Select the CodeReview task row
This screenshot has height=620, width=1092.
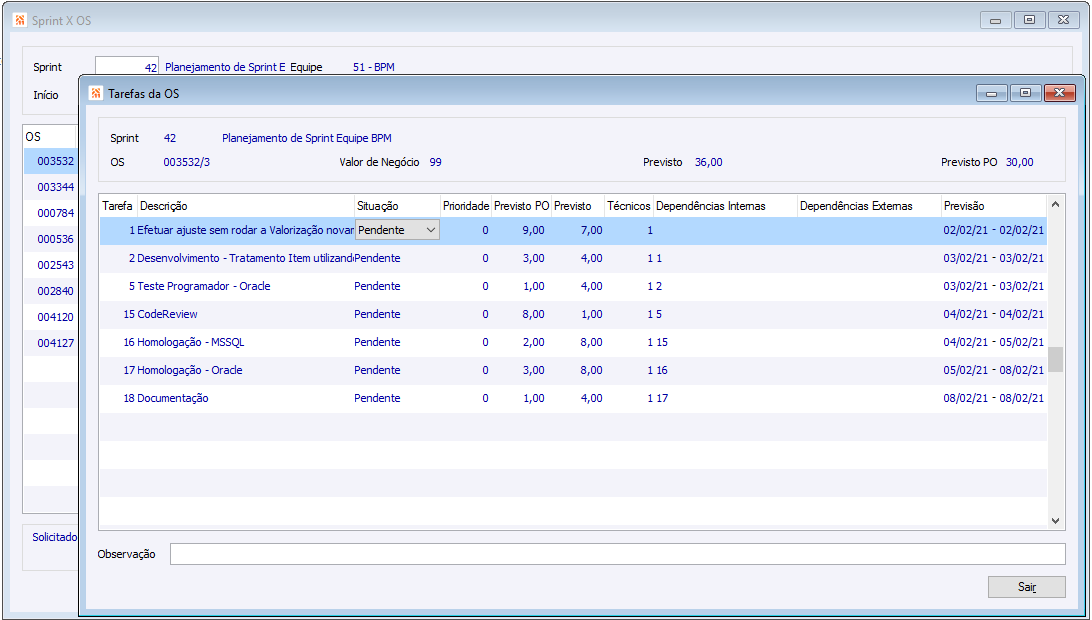(573, 314)
